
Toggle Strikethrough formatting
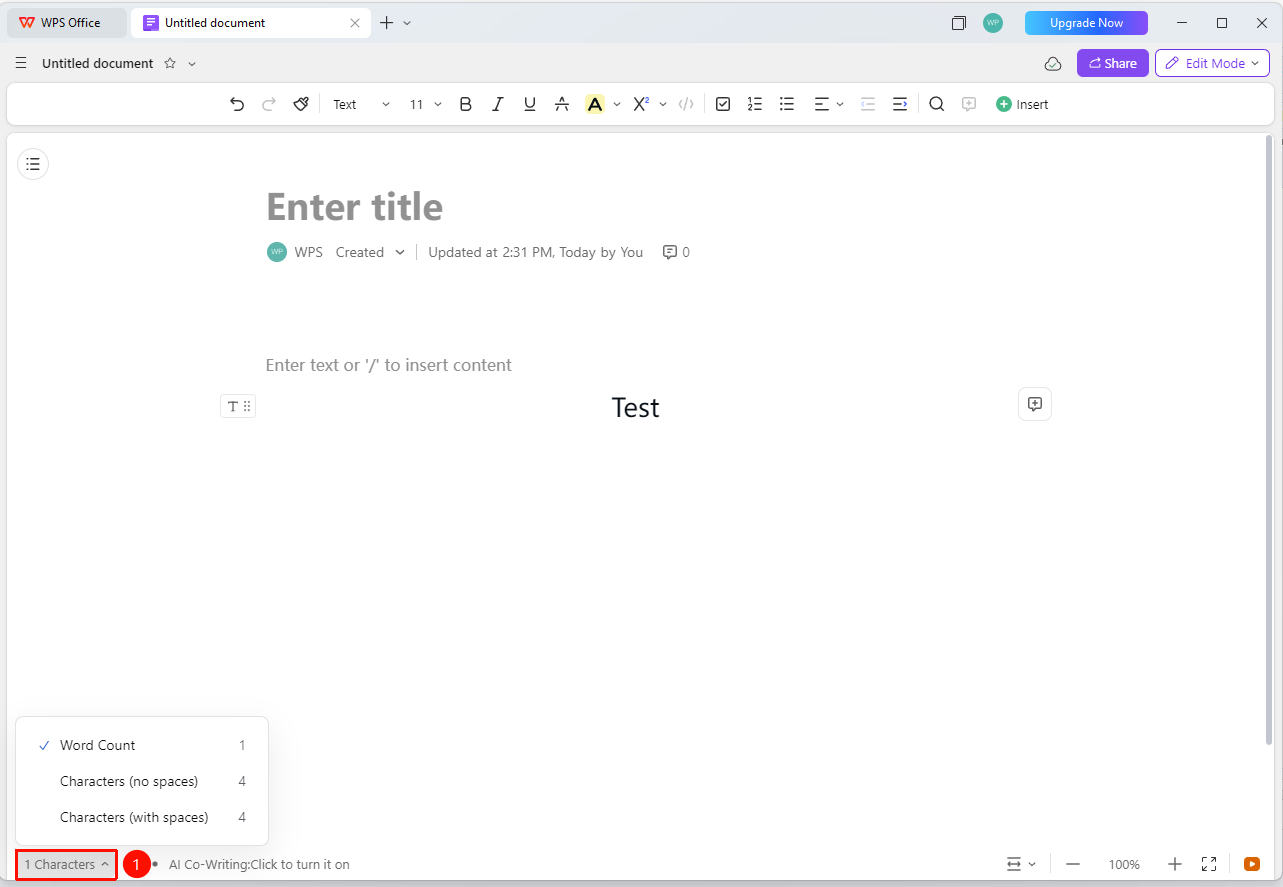click(562, 104)
